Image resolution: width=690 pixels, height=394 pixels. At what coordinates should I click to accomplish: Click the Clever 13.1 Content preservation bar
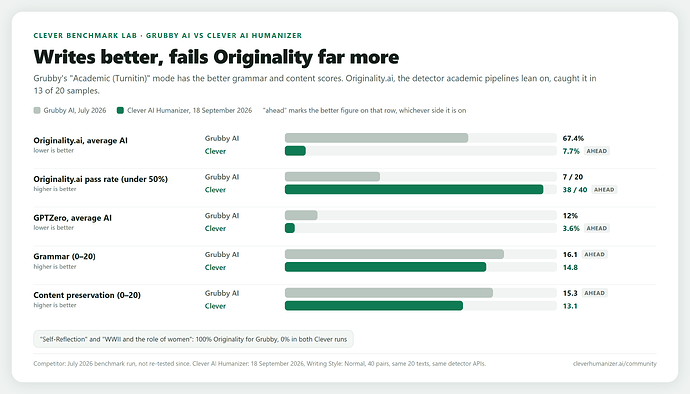click(x=374, y=306)
